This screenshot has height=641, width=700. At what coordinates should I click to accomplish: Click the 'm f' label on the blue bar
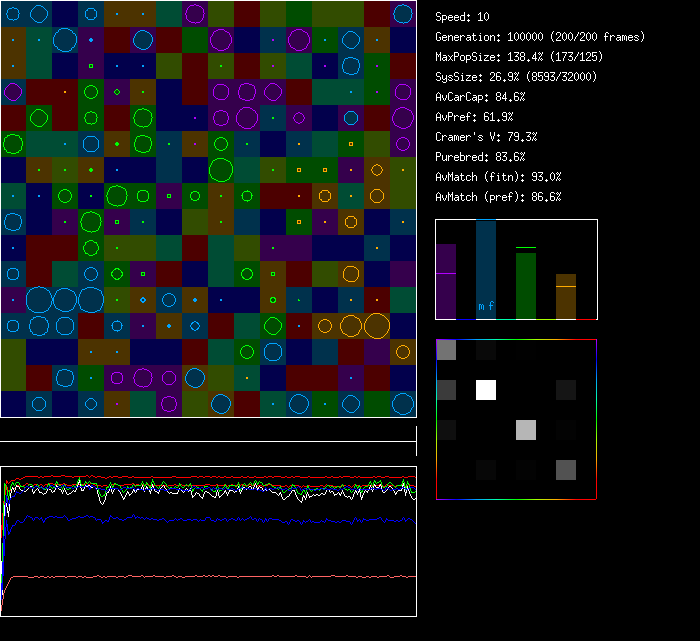point(486,306)
